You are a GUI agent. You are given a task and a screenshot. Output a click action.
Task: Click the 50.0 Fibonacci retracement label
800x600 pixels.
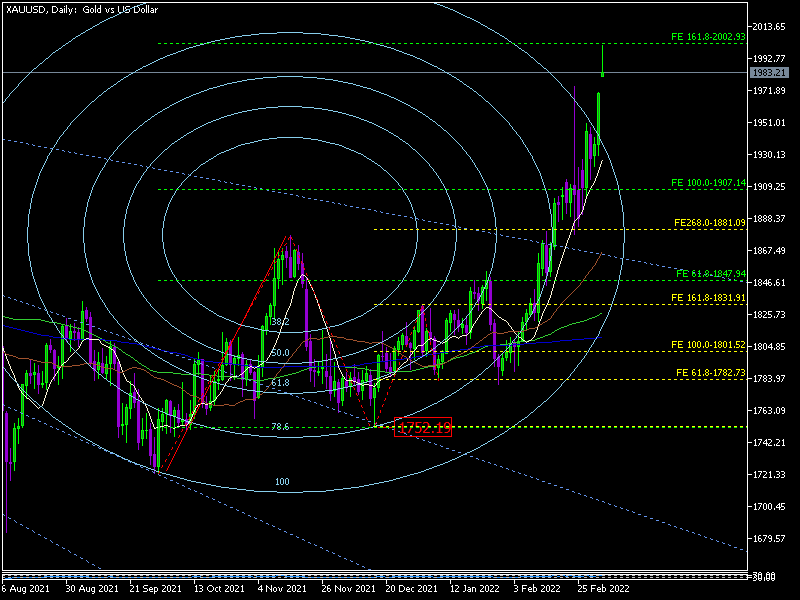click(x=280, y=353)
